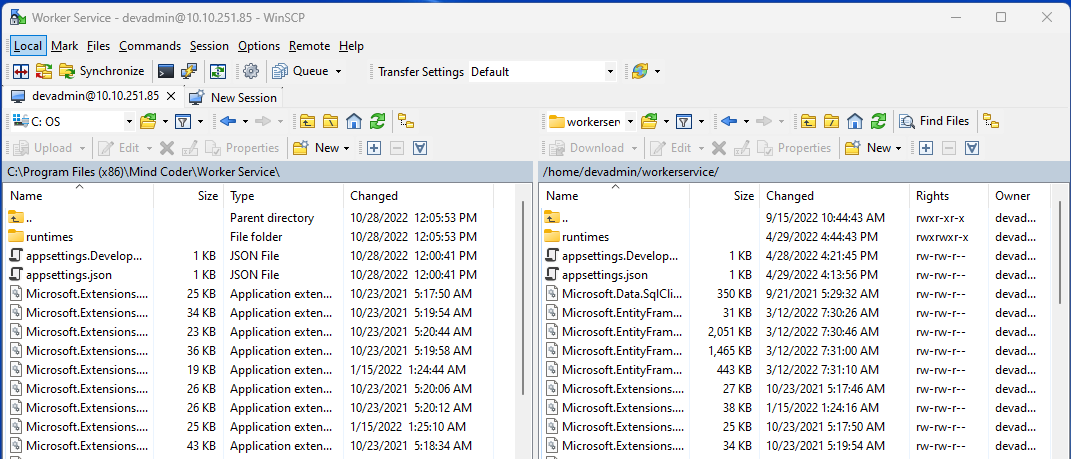Open session in PuTTY icon
This screenshot has height=459, width=1071.
point(189,71)
